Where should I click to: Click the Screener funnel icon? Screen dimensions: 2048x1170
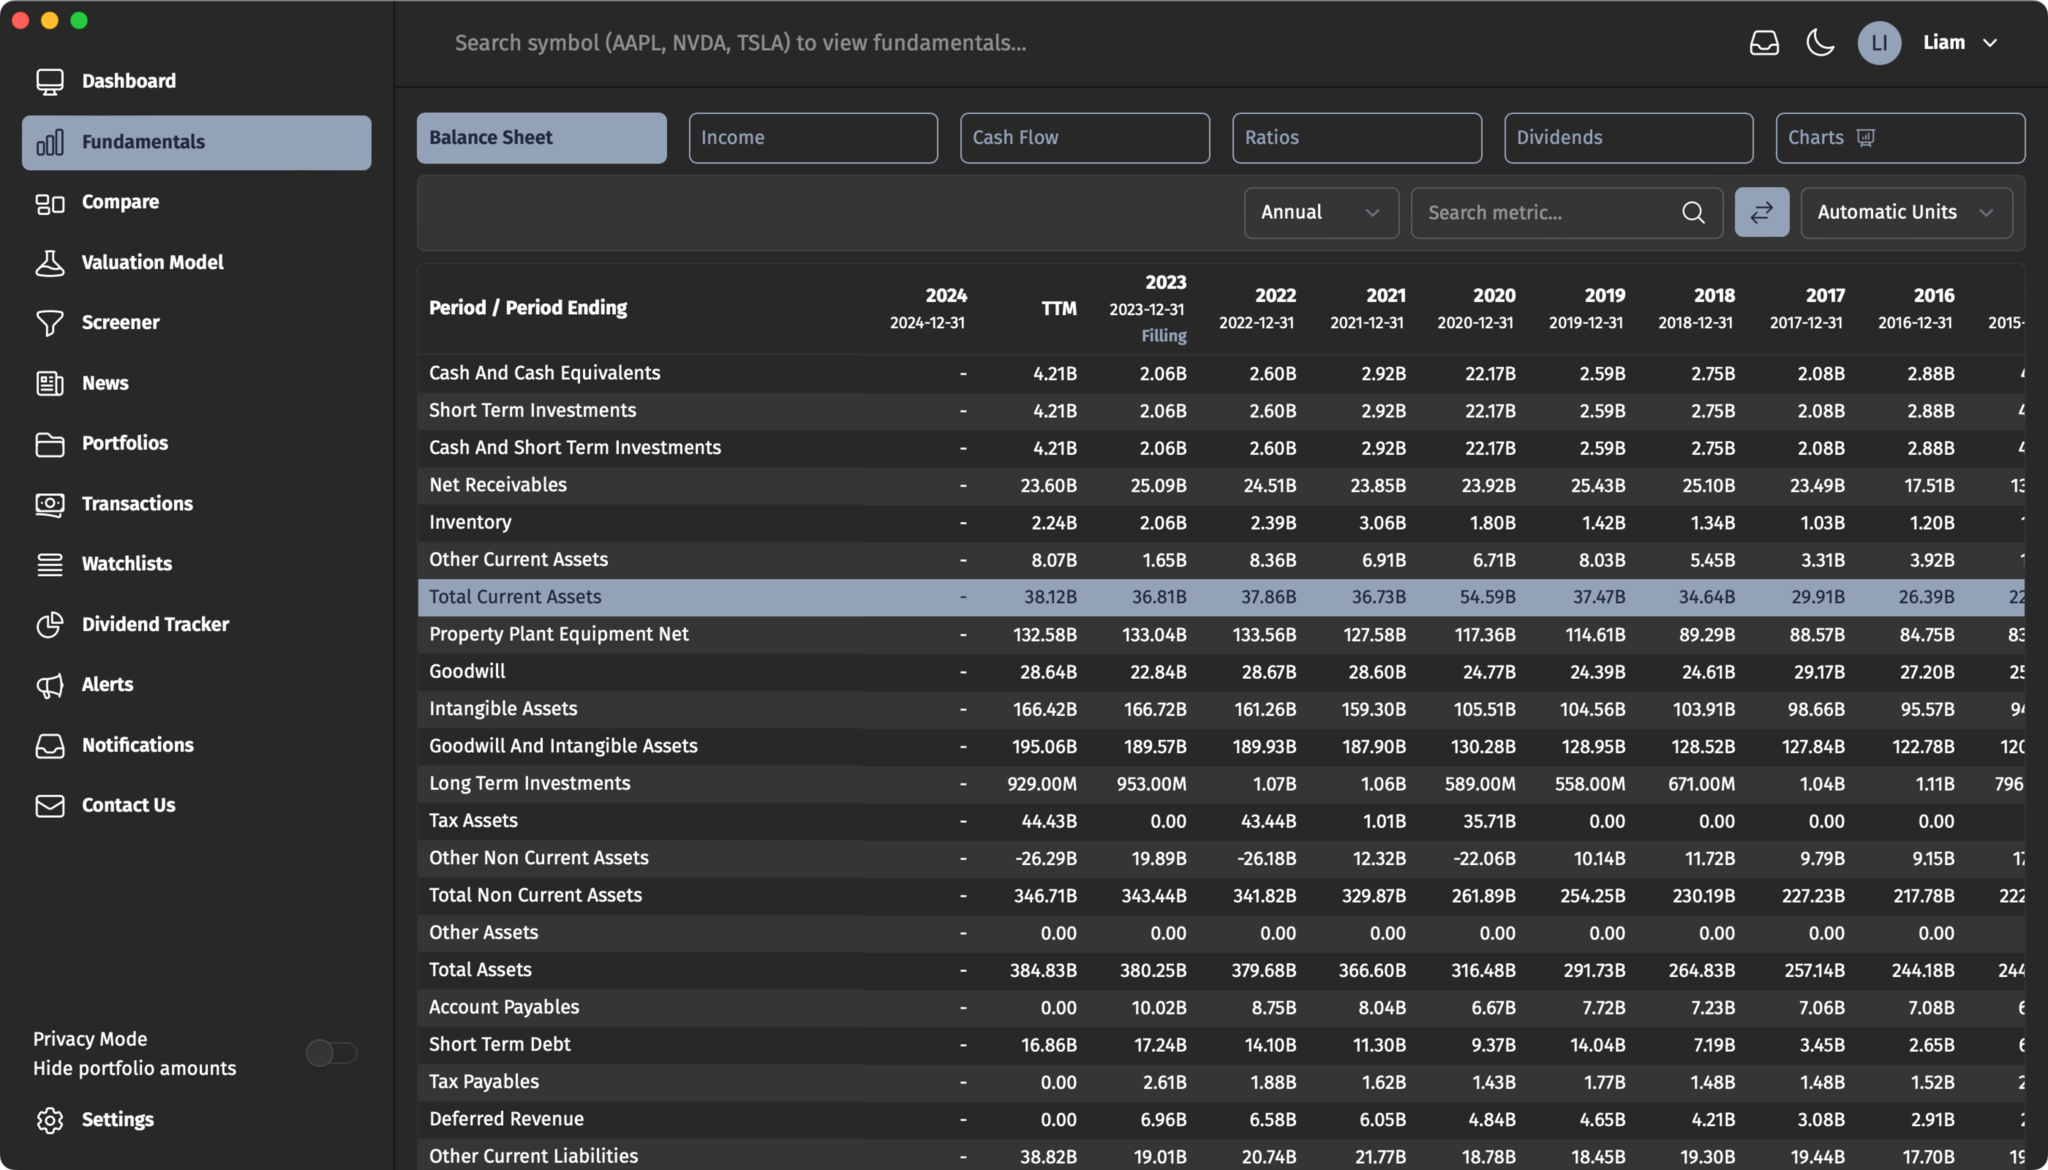[49, 323]
